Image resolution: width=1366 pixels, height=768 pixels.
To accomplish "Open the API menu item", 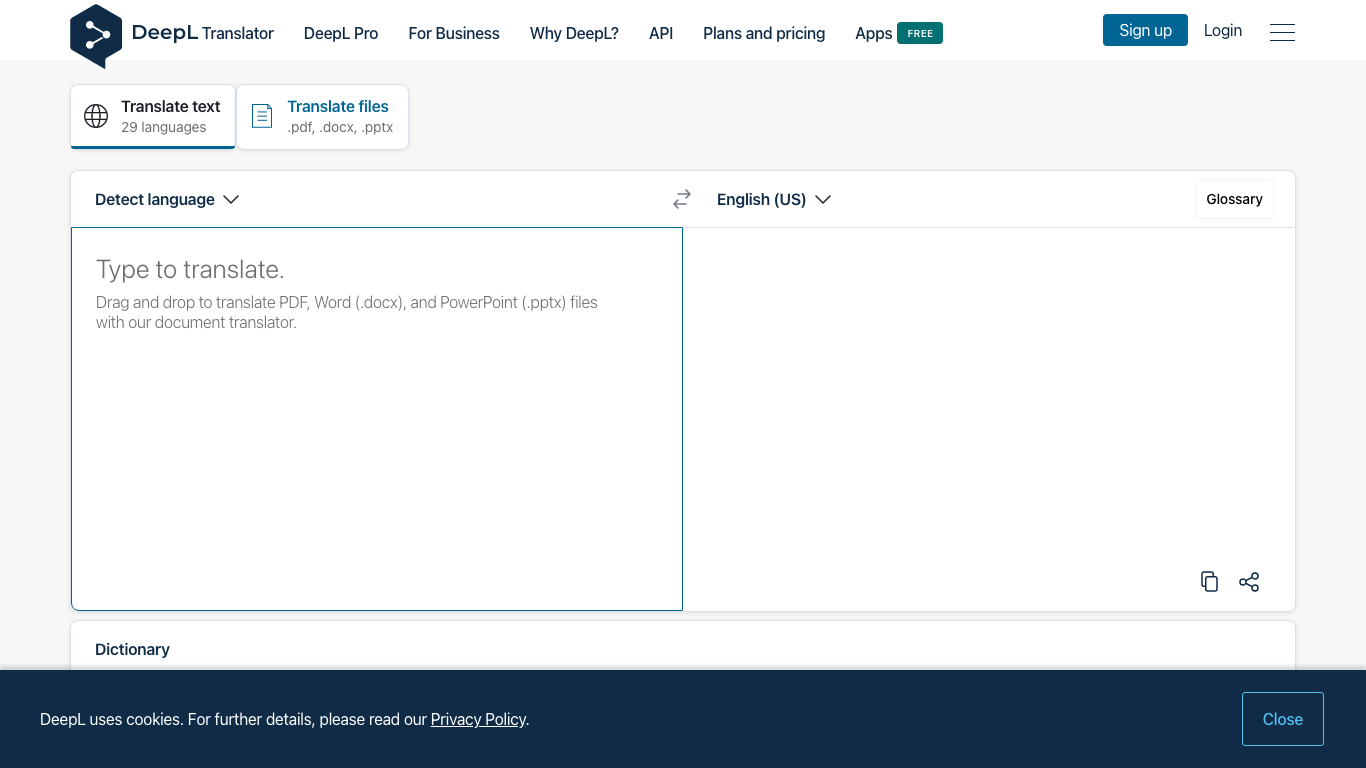I will click(x=661, y=33).
